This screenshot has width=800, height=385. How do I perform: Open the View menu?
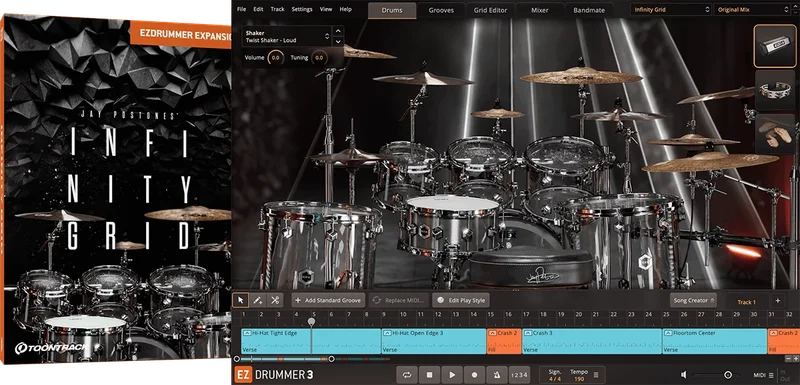326,9
